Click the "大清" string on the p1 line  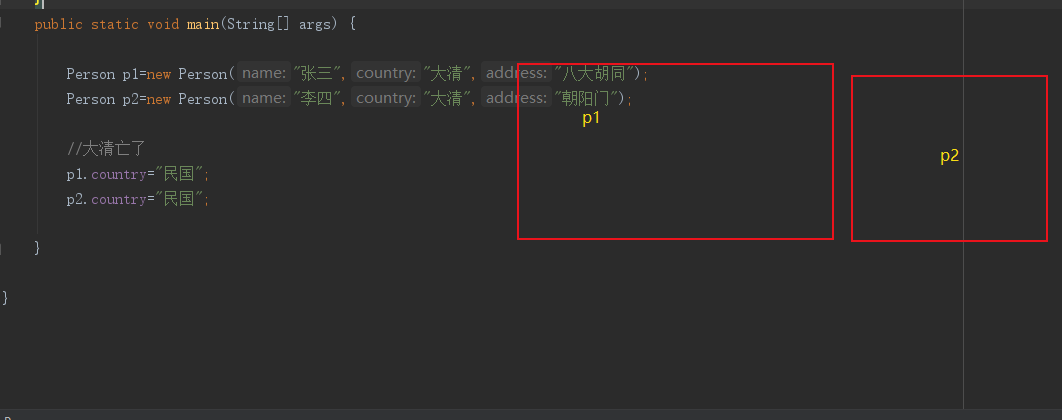(x=448, y=73)
